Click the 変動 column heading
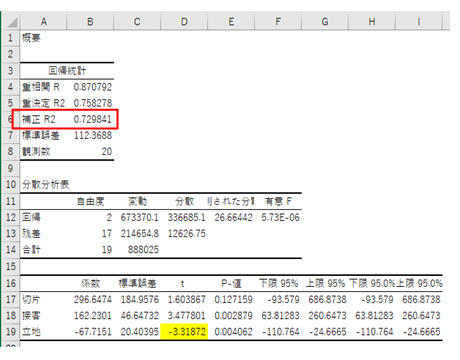 coord(137,201)
